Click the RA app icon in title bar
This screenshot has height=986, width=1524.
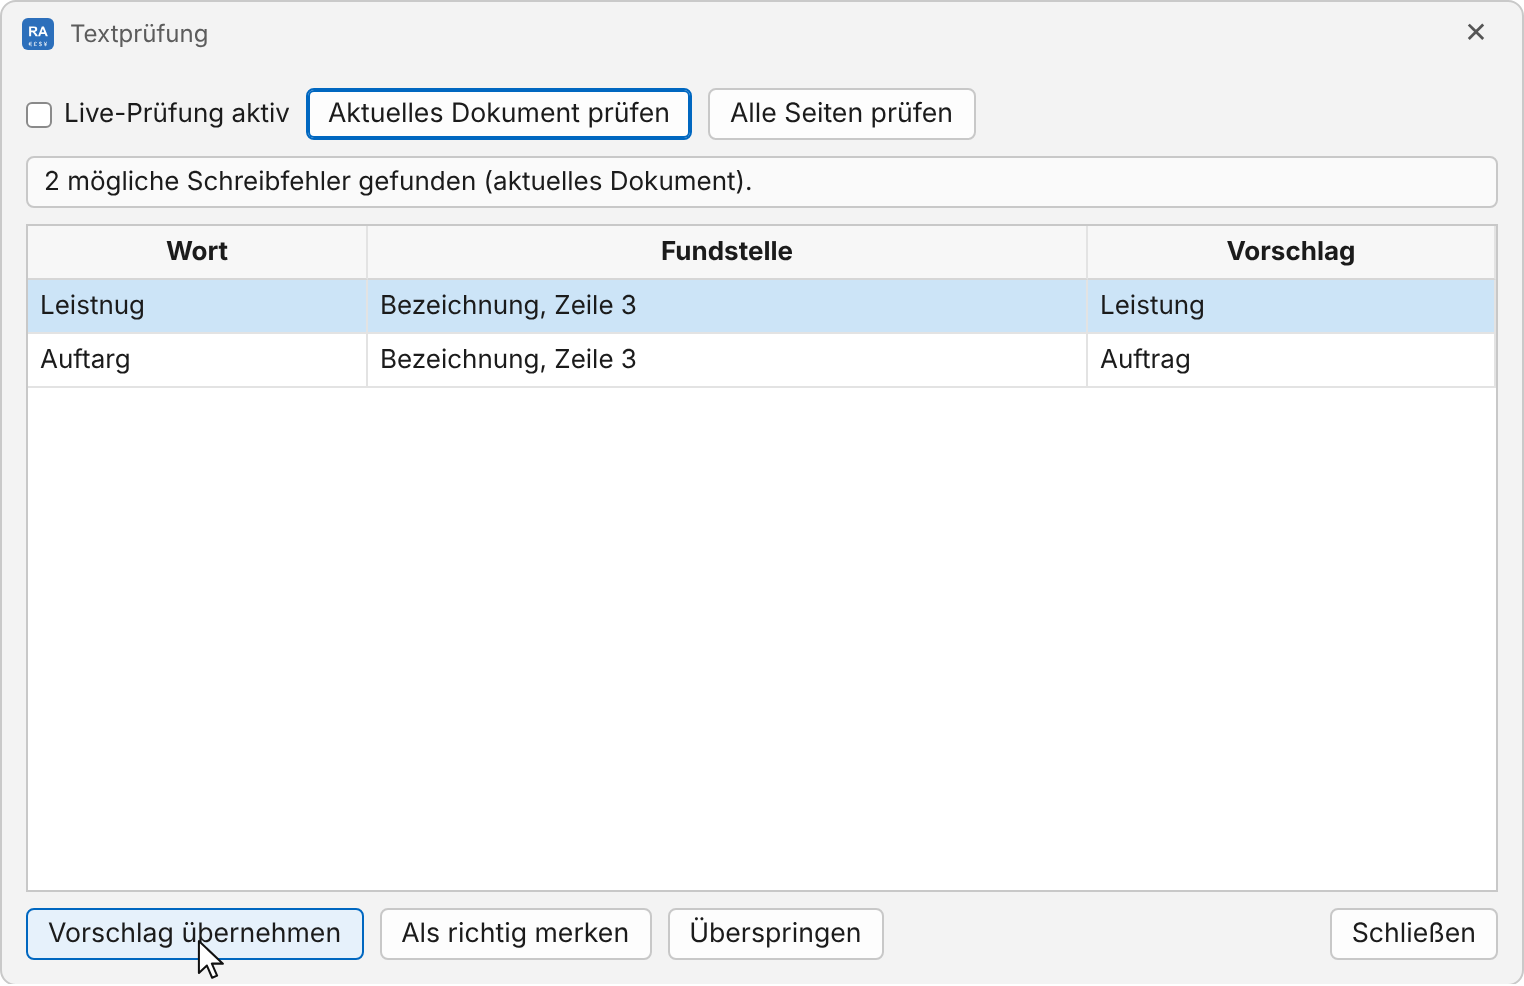pyautogui.click(x=38, y=34)
